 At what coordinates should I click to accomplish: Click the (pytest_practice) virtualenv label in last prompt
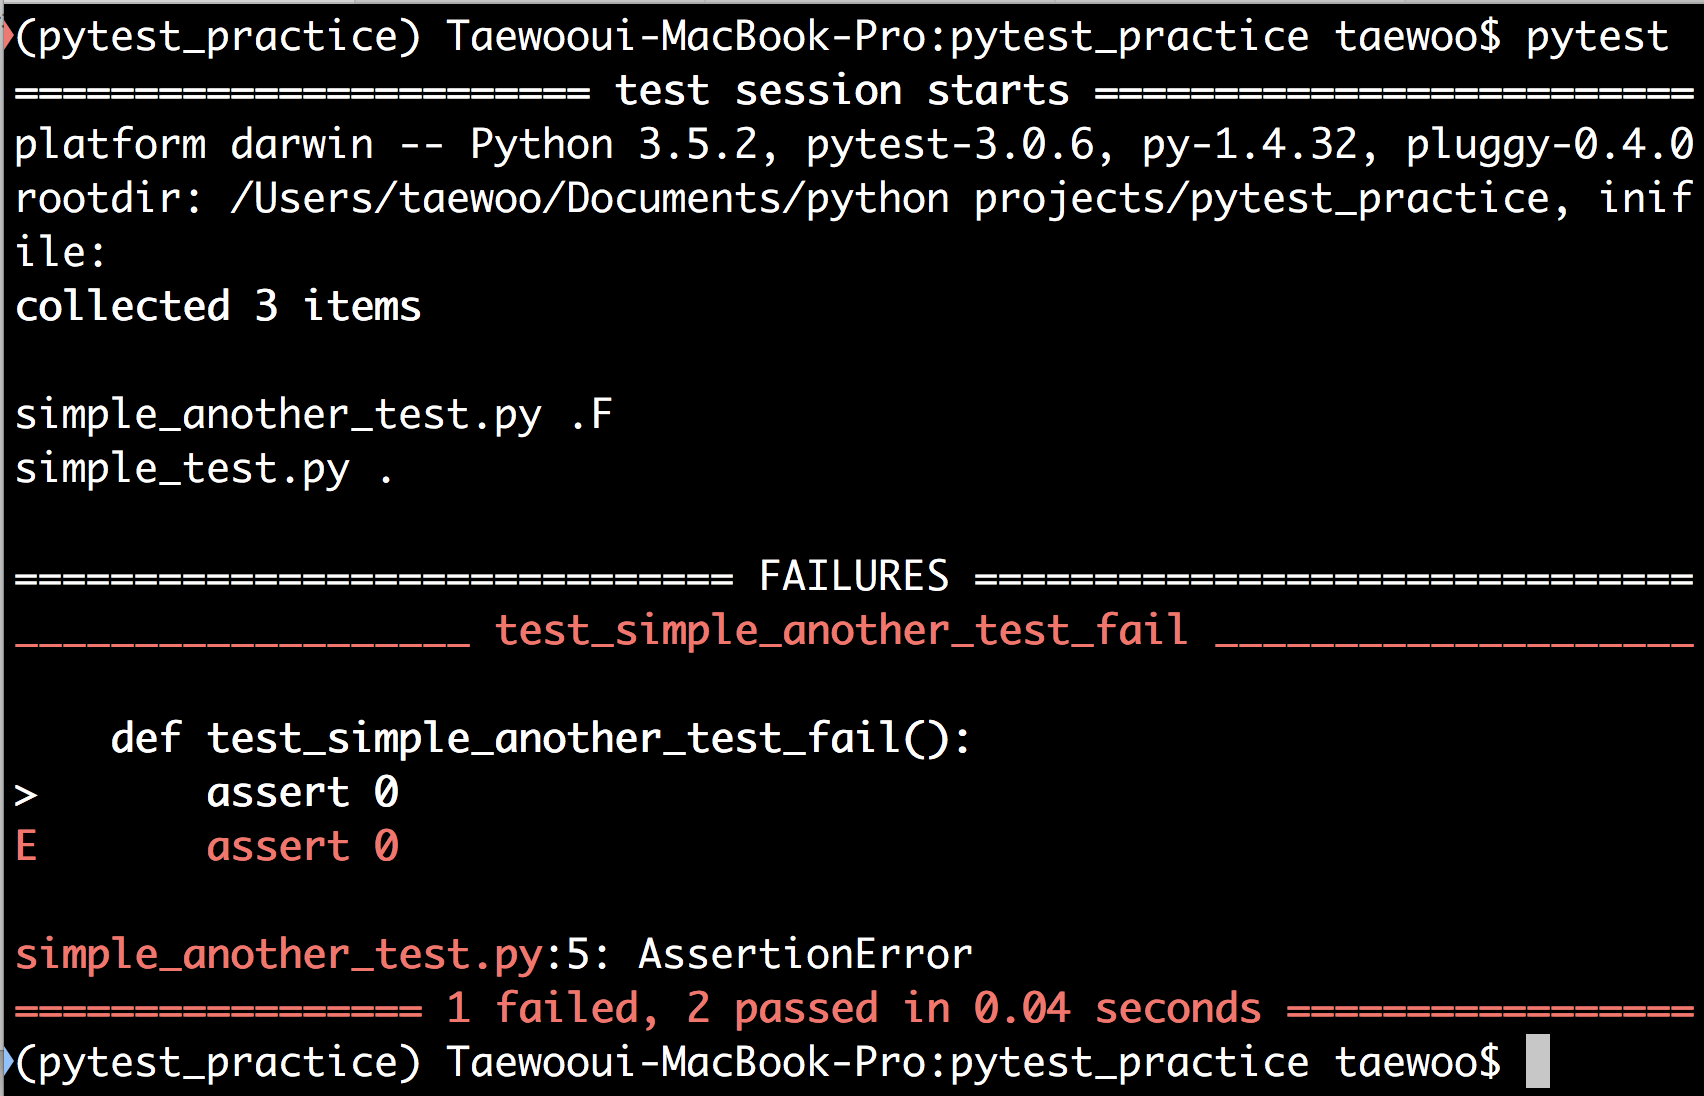tap(218, 1063)
